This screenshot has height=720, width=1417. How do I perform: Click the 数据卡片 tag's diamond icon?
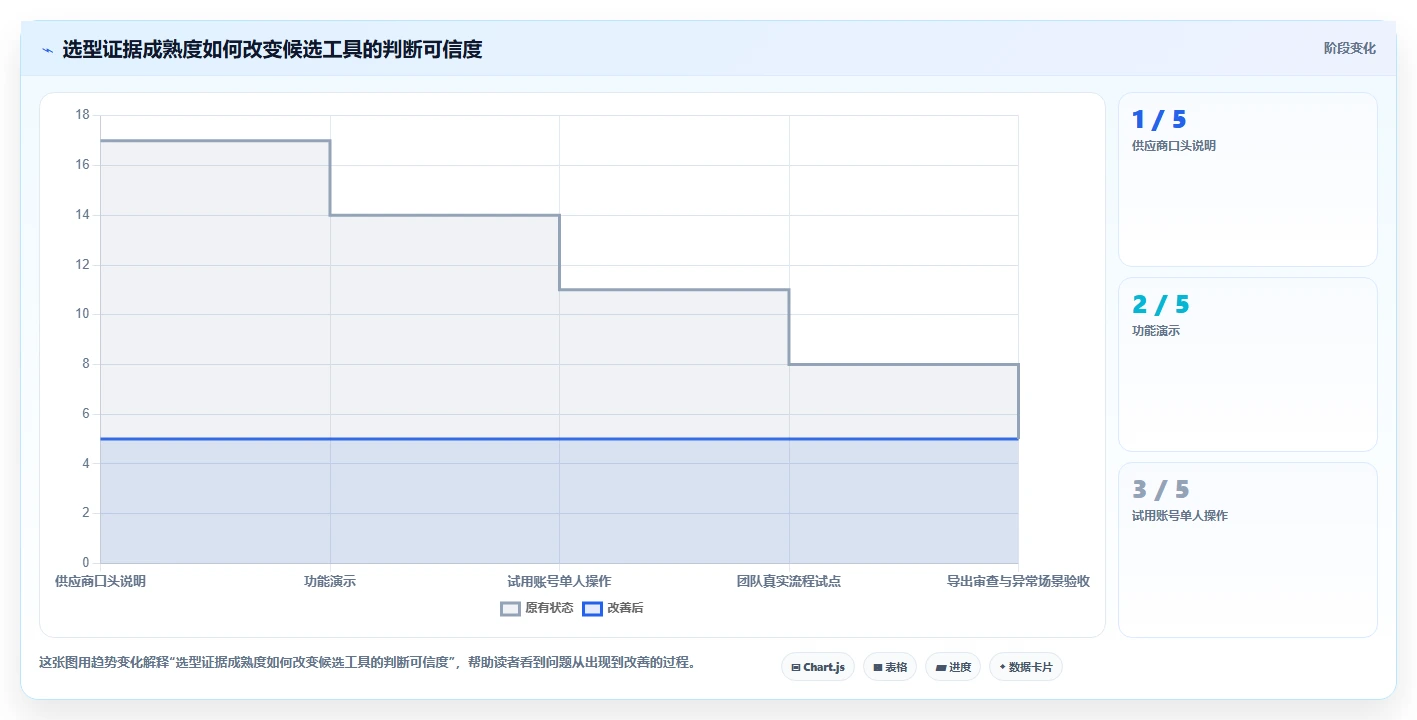pyautogui.click(x=1002, y=666)
